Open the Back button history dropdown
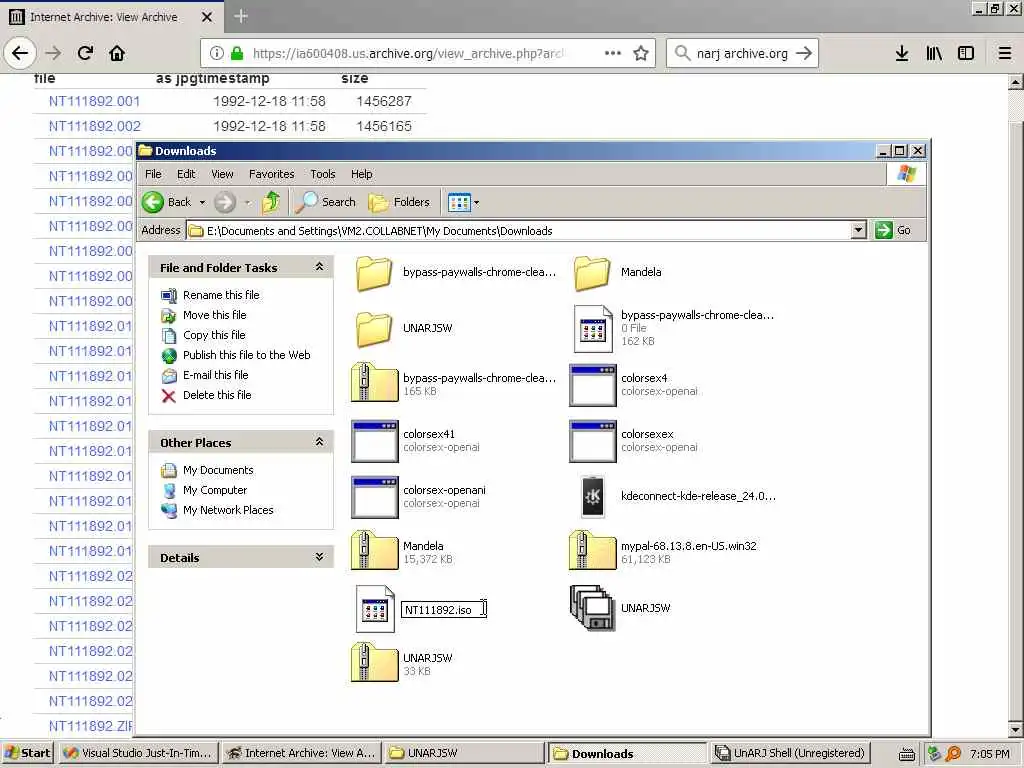This screenshot has height=768, width=1024. pos(202,203)
